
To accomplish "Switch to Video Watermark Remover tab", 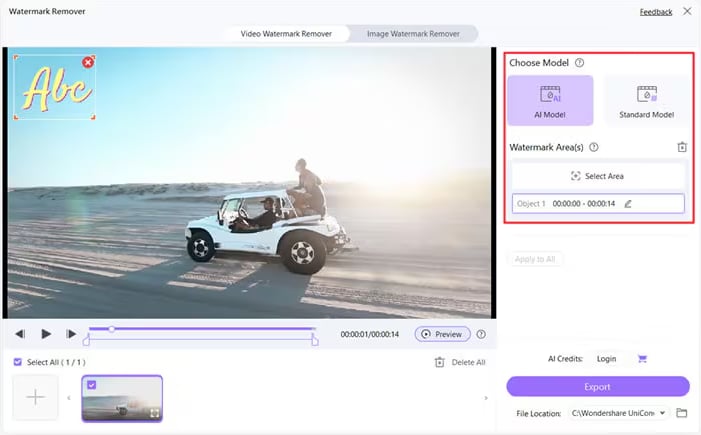I will [286, 34].
